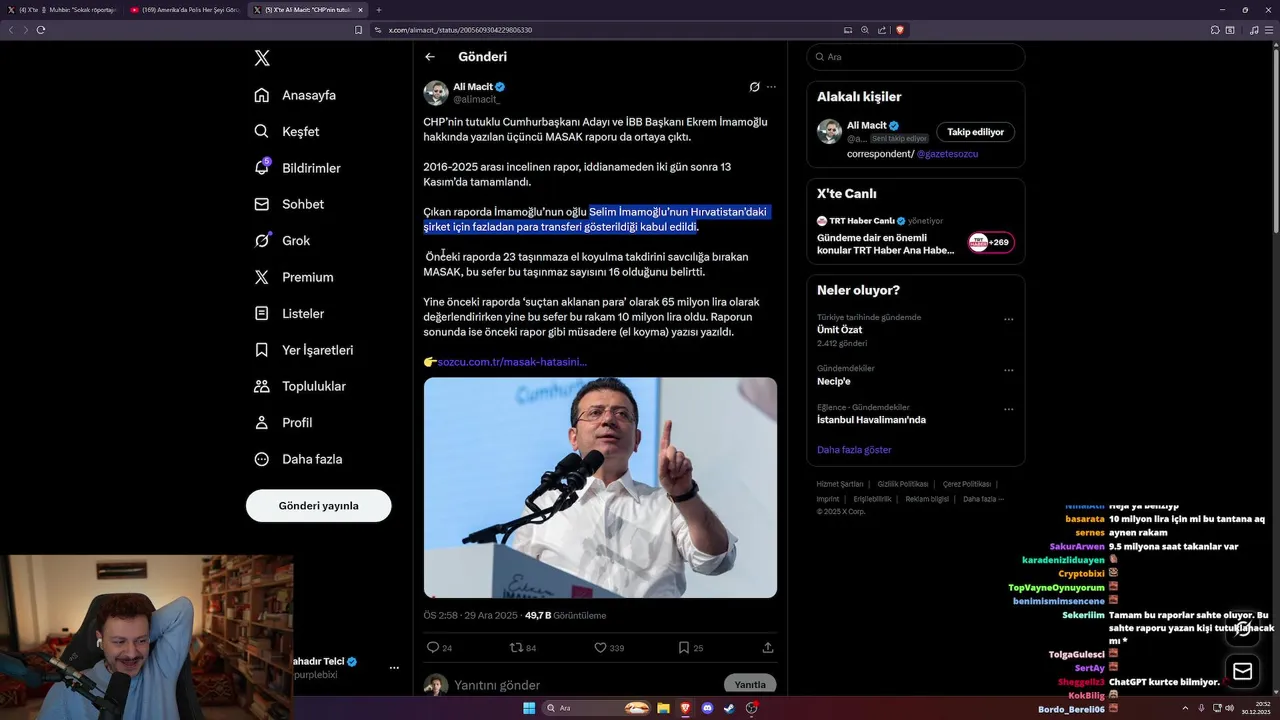The image size is (1280, 720).
Task: Open Ali Macit's profile avatar in the post
Action: coord(436,93)
